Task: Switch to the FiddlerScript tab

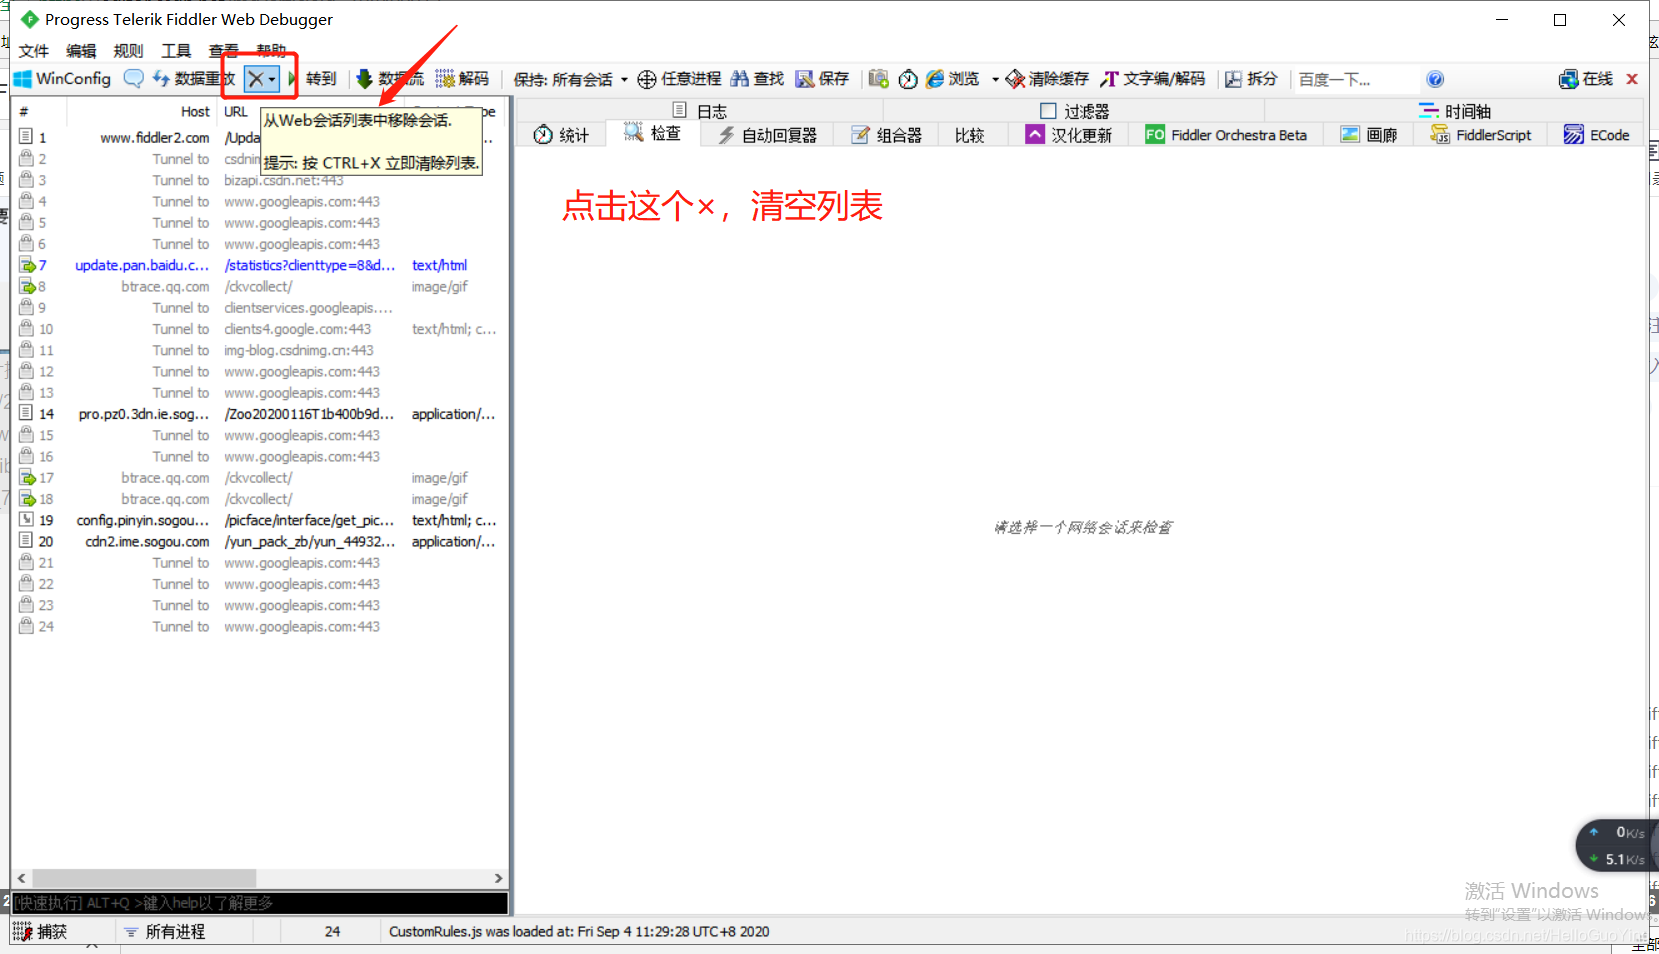Action: (x=1482, y=135)
